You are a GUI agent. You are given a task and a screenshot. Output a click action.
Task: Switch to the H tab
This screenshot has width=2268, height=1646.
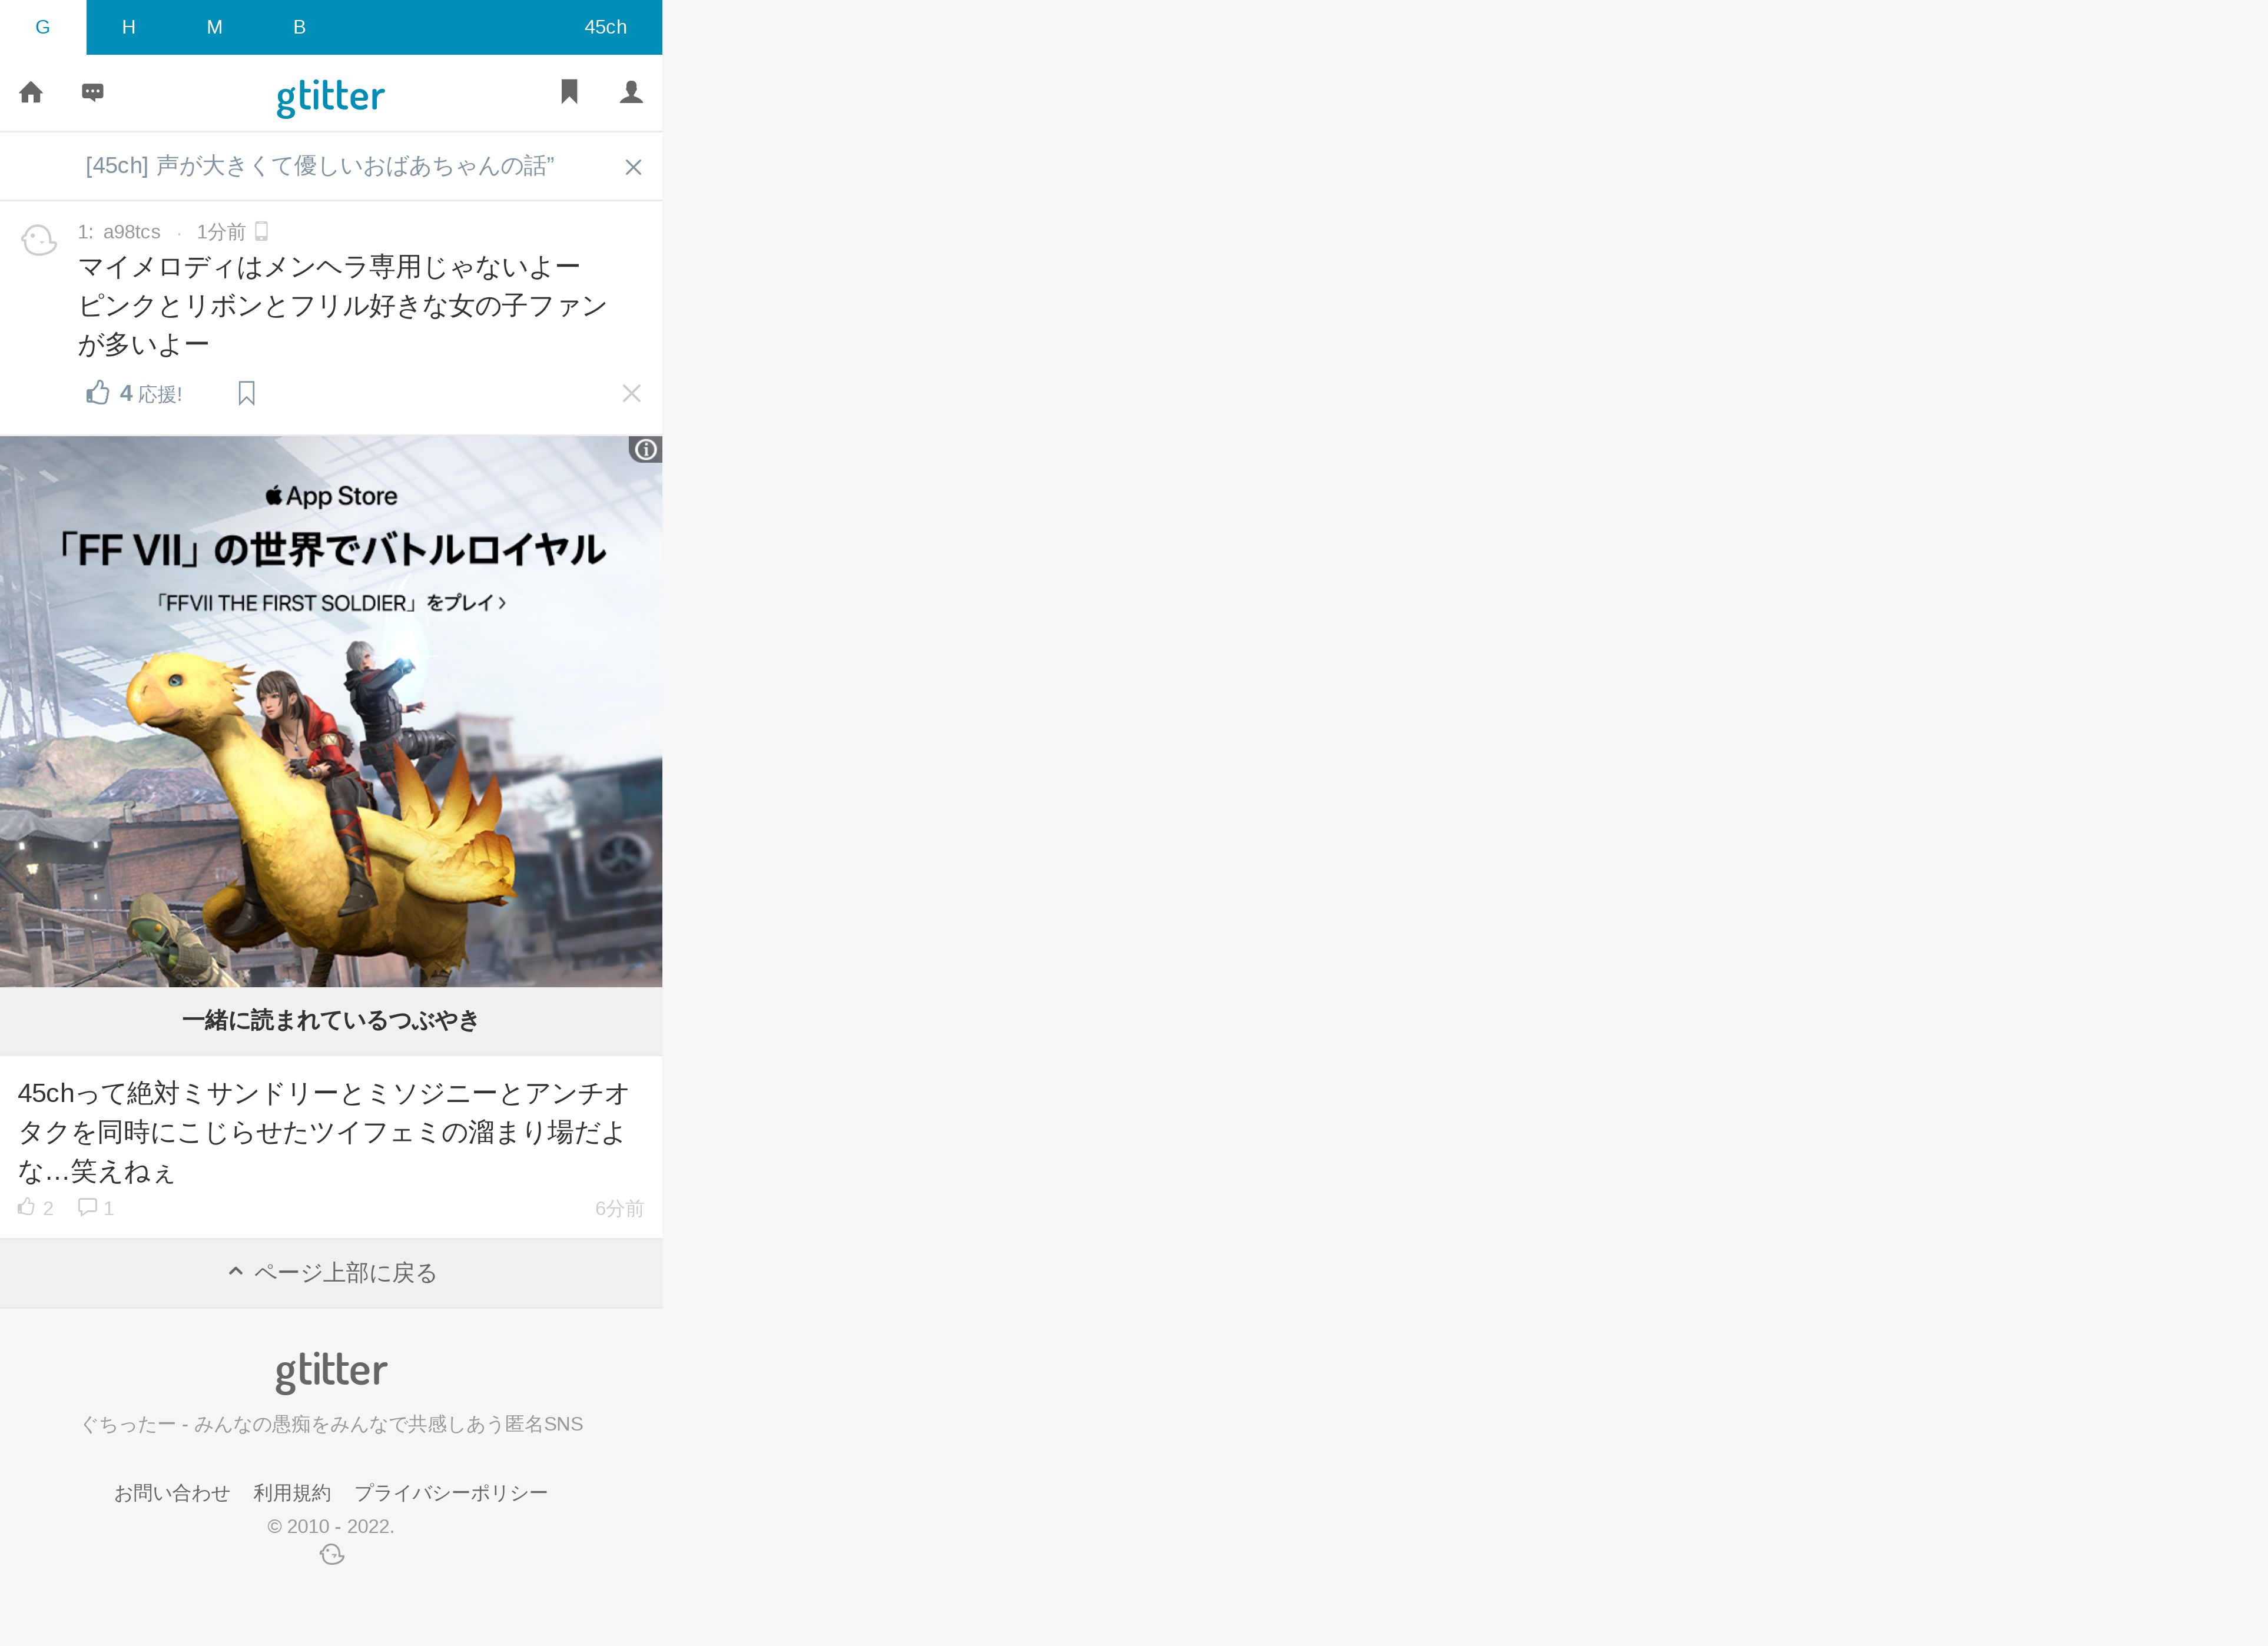click(128, 27)
